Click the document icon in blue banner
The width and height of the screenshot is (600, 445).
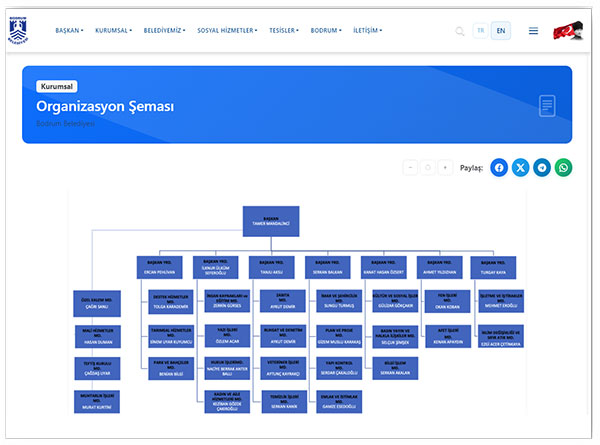coord(546,105)
